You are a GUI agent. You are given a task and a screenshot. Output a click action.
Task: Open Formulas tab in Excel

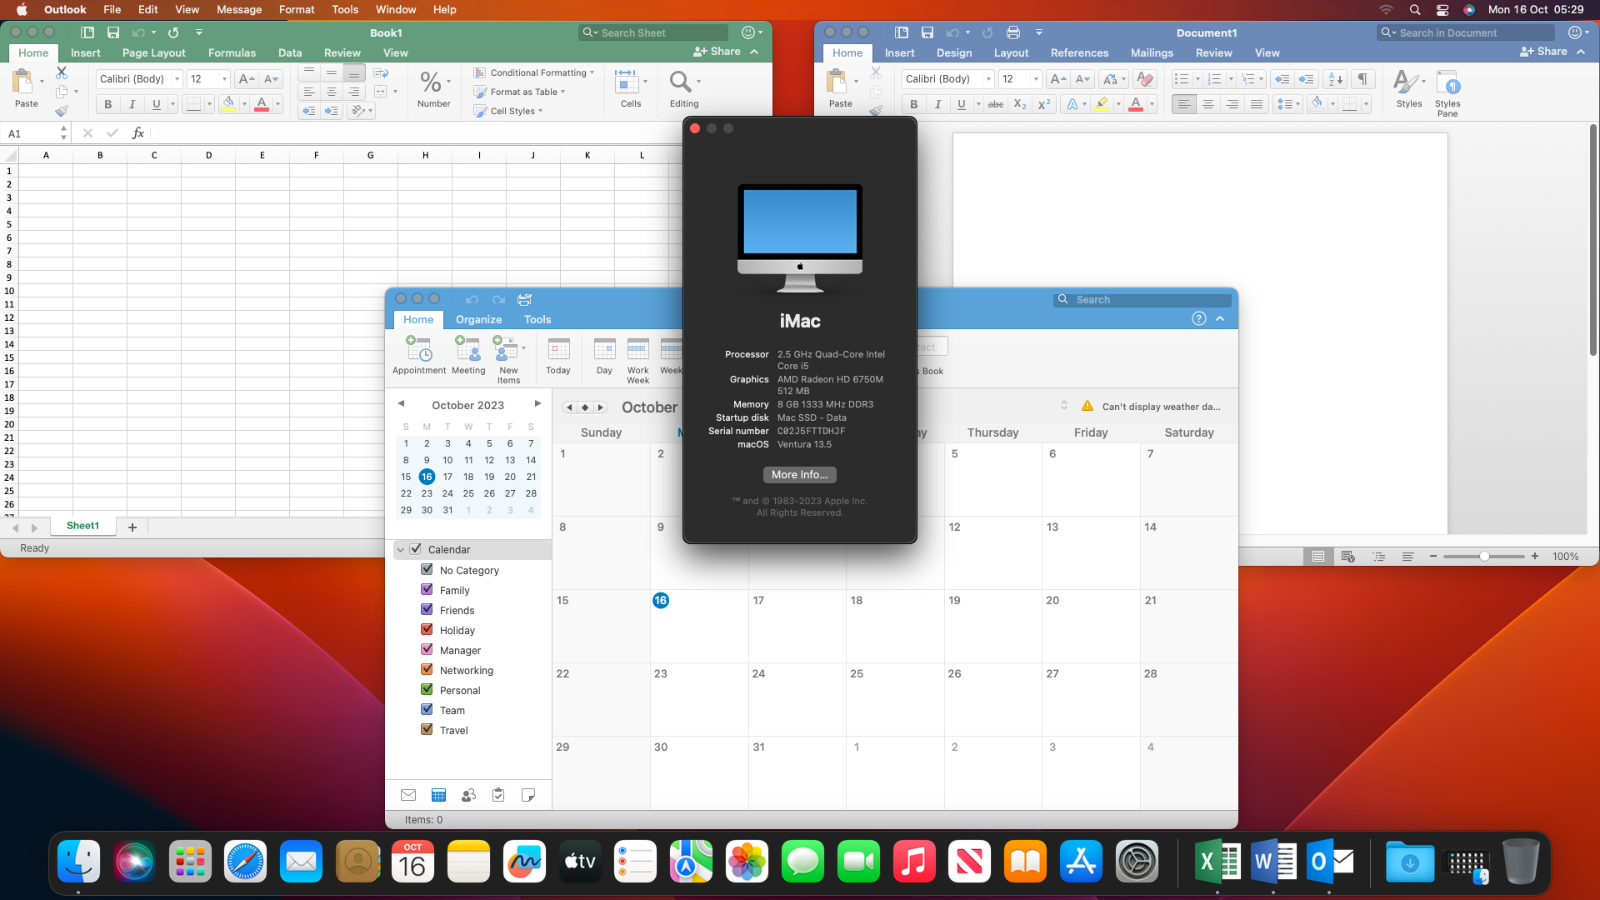(x=232, y=53)
